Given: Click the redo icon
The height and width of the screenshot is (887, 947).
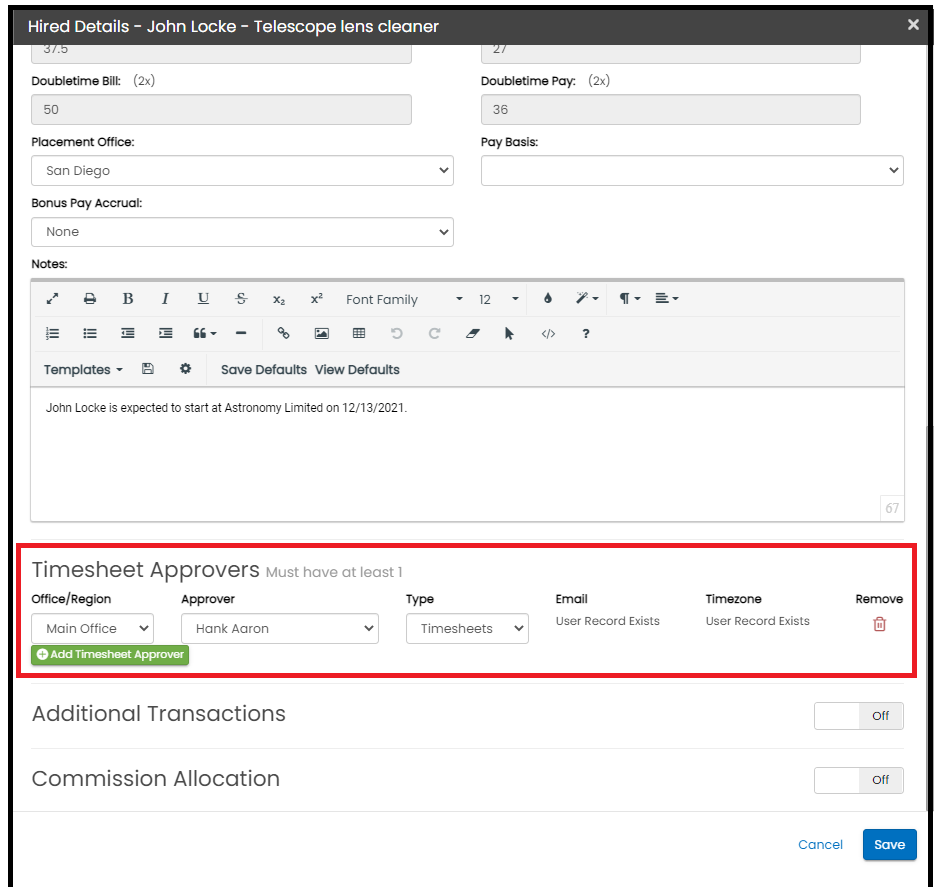Looking at the screenshot, I should point(434,333).
